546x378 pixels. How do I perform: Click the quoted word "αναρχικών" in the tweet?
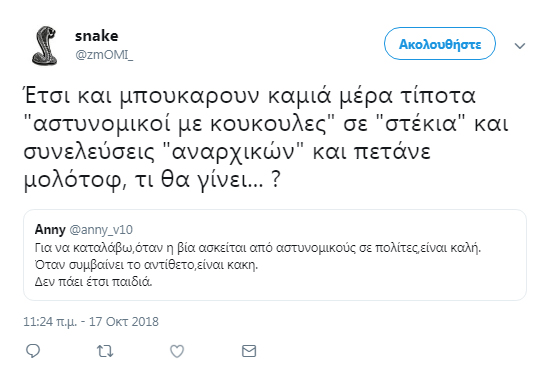[233, 152]
